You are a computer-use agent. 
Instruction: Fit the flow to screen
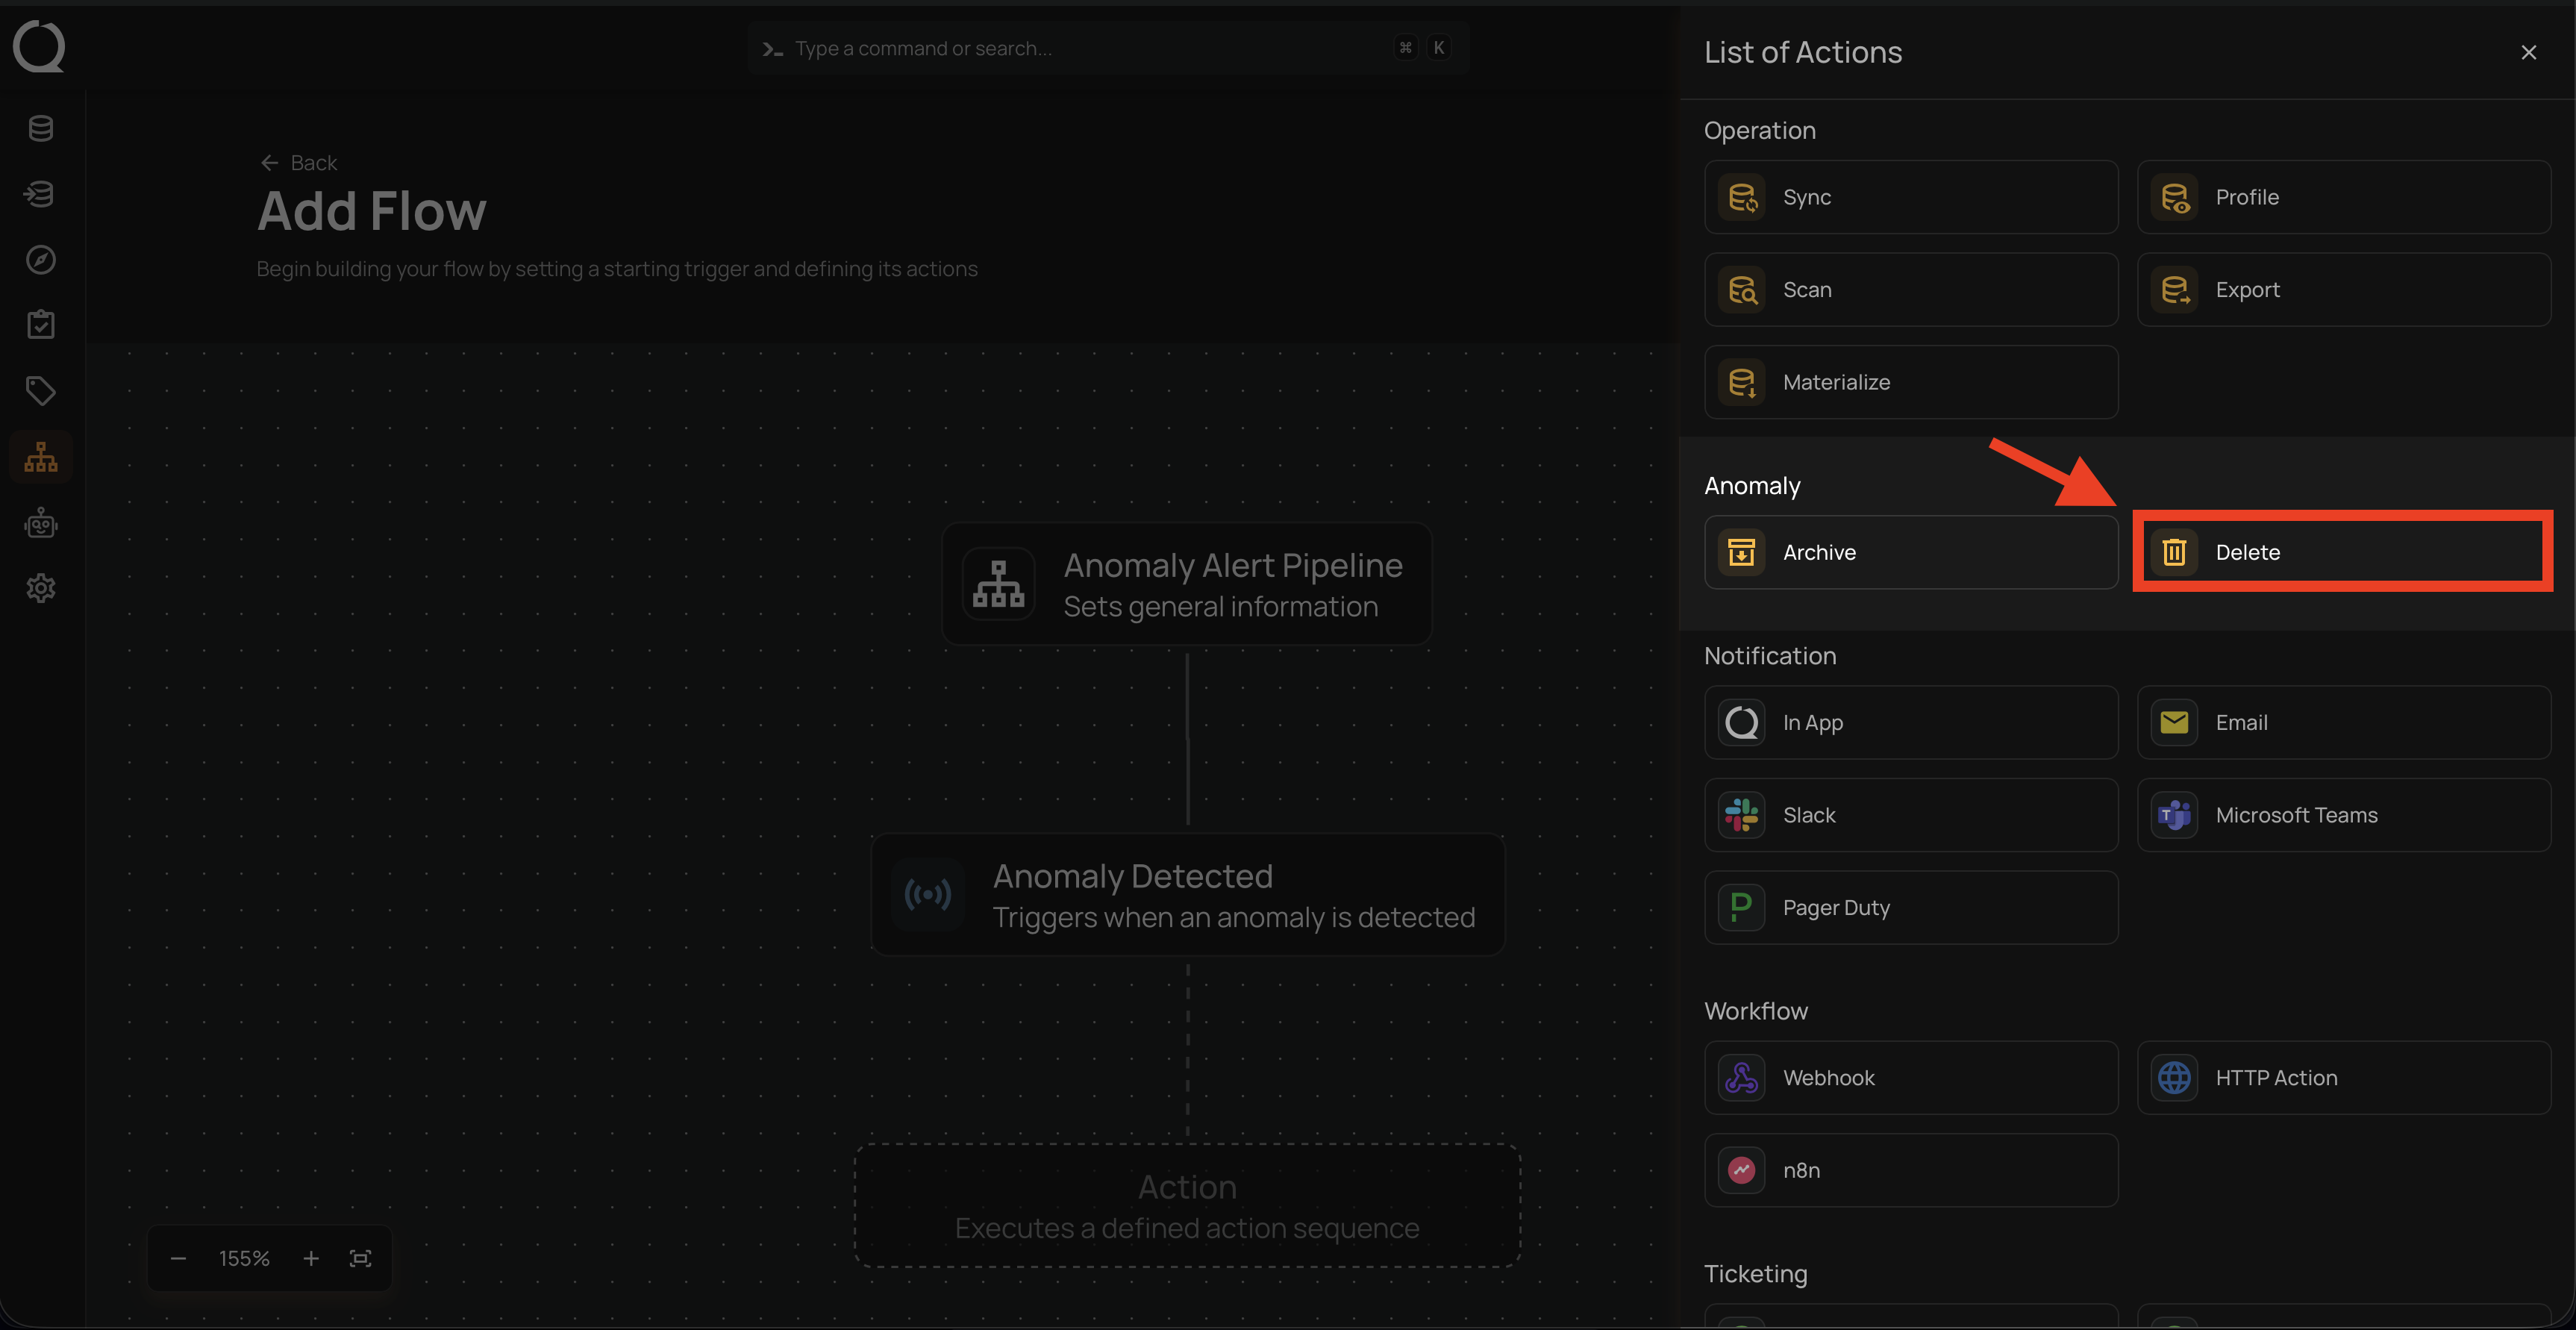pyautogui.click(x=361, y=1258)
